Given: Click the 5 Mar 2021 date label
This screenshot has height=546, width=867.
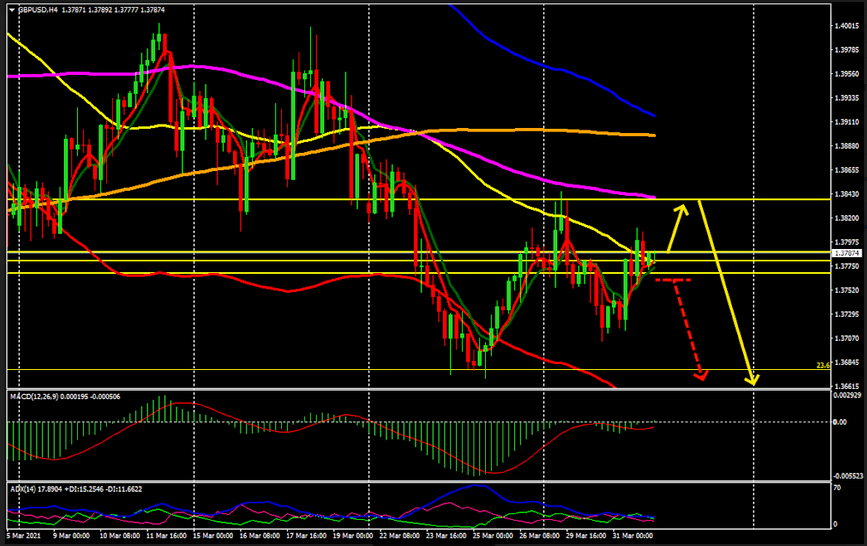Looking at the screenshot, I should coord(24,536).
